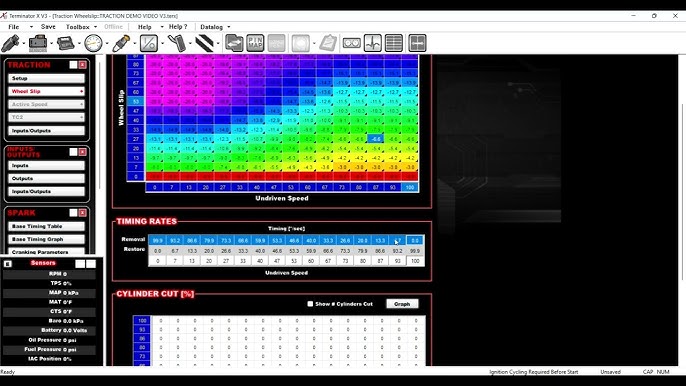686x386 pixels.
Task: Expand the Toolbox menu arrow
Action: click(95, 27)
